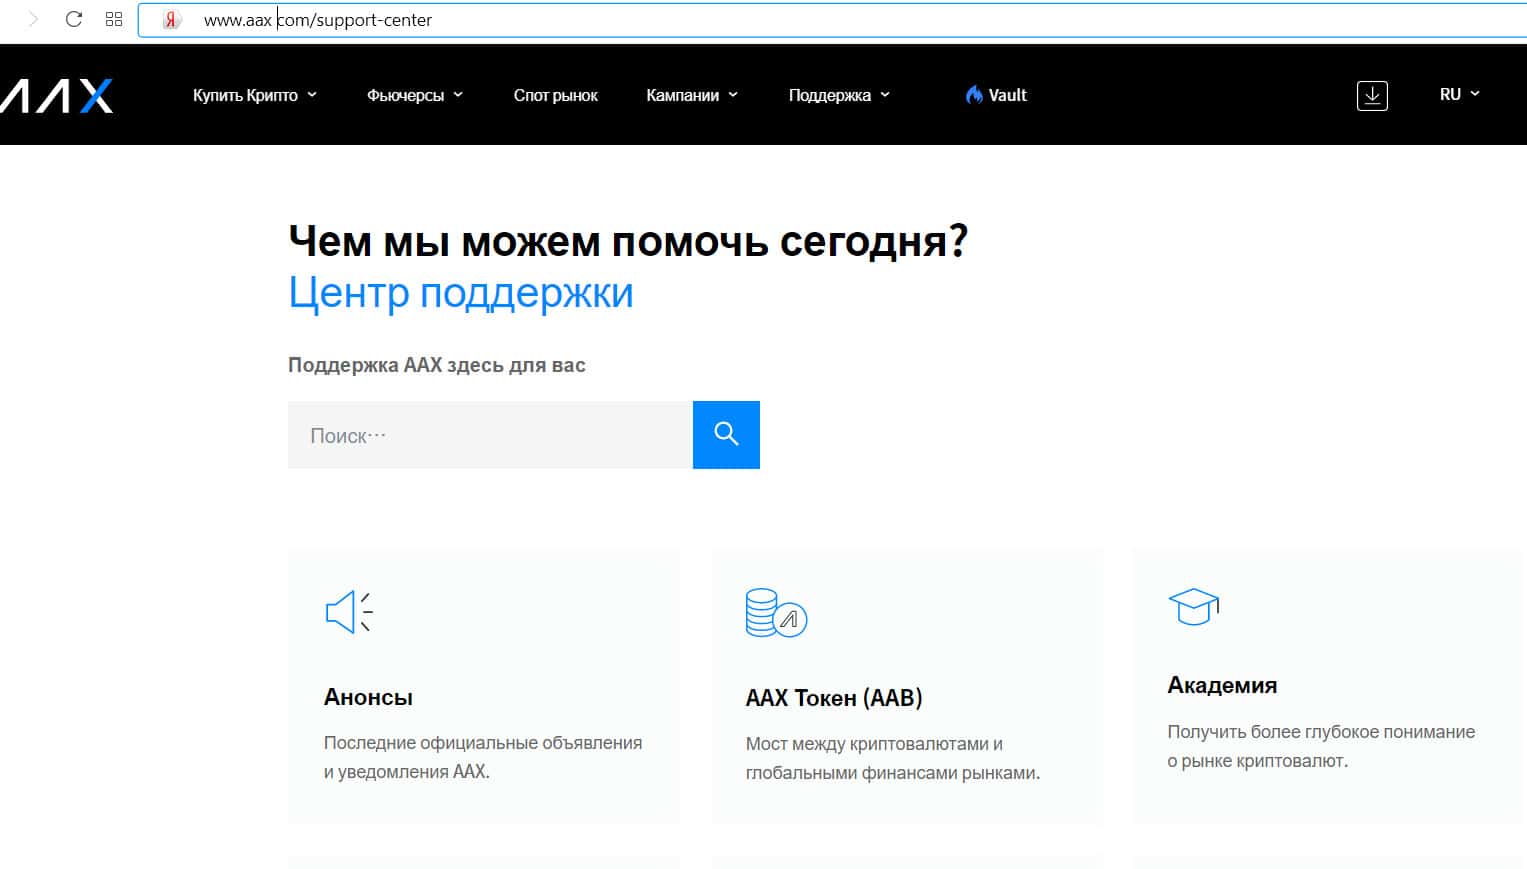Expand the Купить Крипто dropdown
The width and height of the screenshot is (1527, 869).
click(254, 95)
